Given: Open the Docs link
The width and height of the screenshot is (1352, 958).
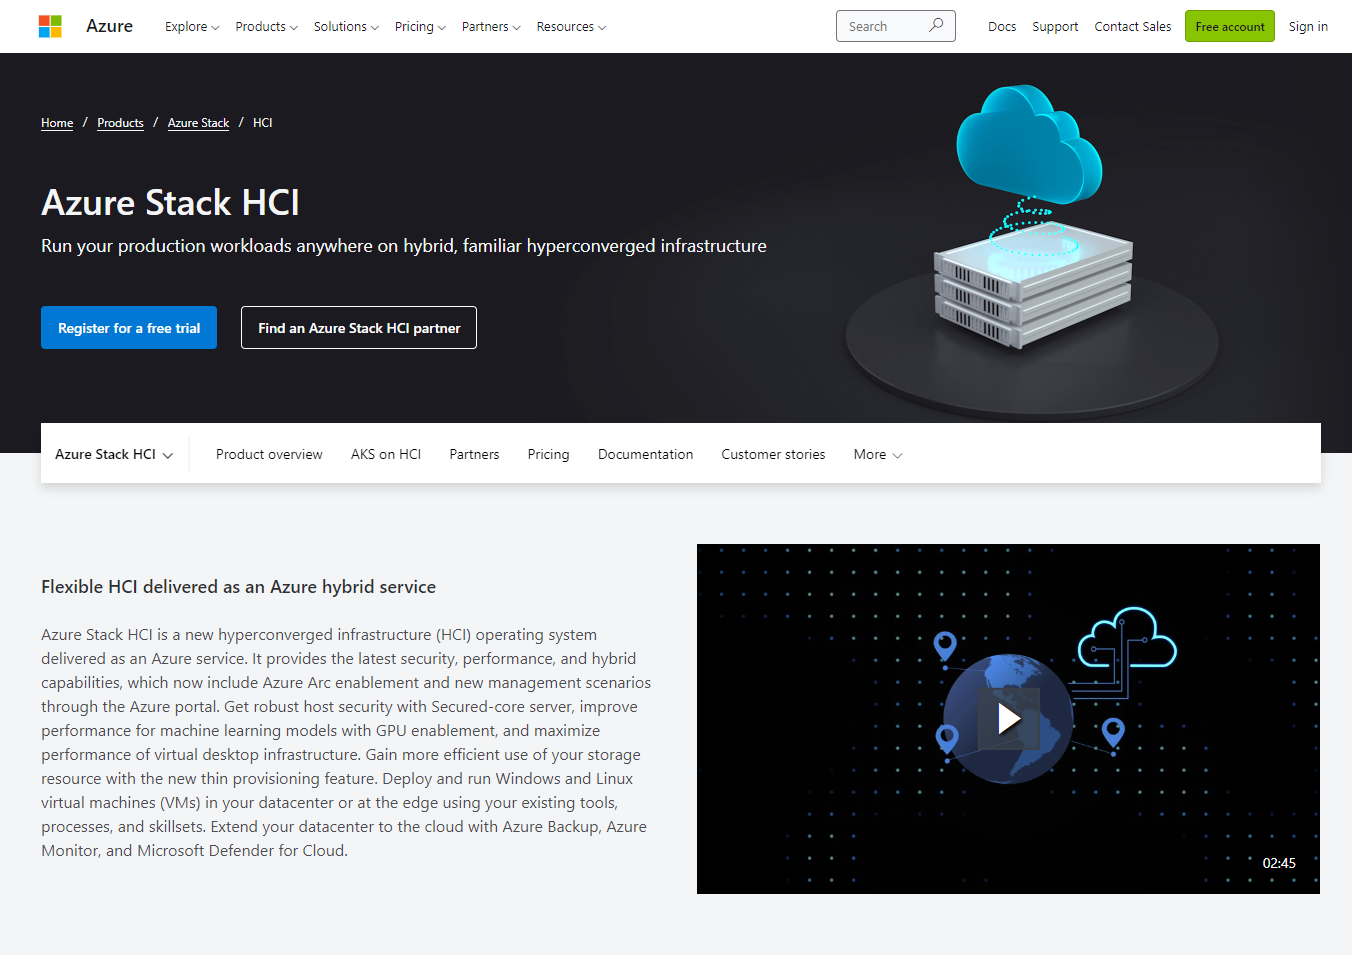Looking at the screenshot, I should tap(1002, 27).
